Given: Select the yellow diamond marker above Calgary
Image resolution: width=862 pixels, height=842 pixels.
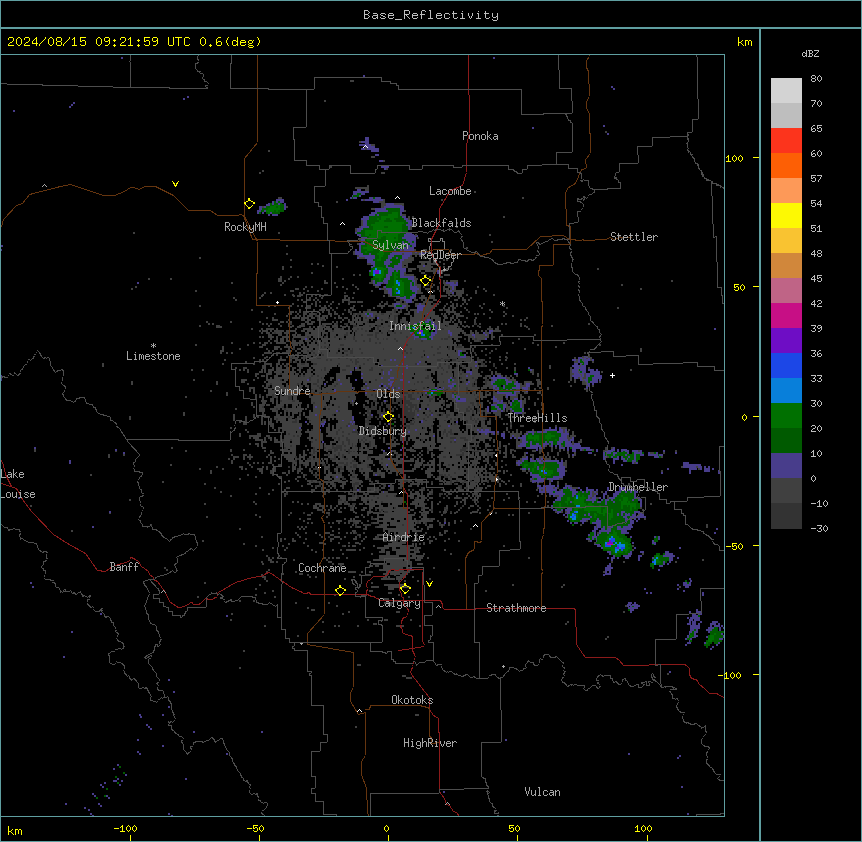Looking at the screenshot, I should (405, 589).
